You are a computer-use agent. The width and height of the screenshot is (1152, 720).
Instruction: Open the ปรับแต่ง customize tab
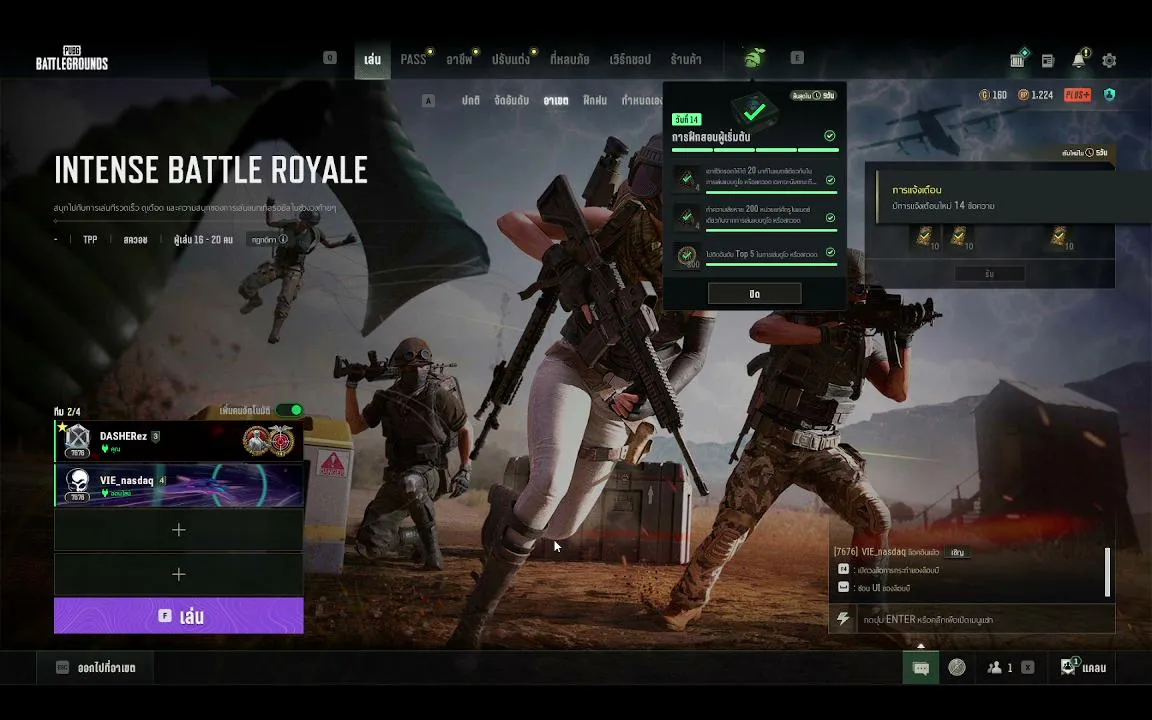[511, 60]
